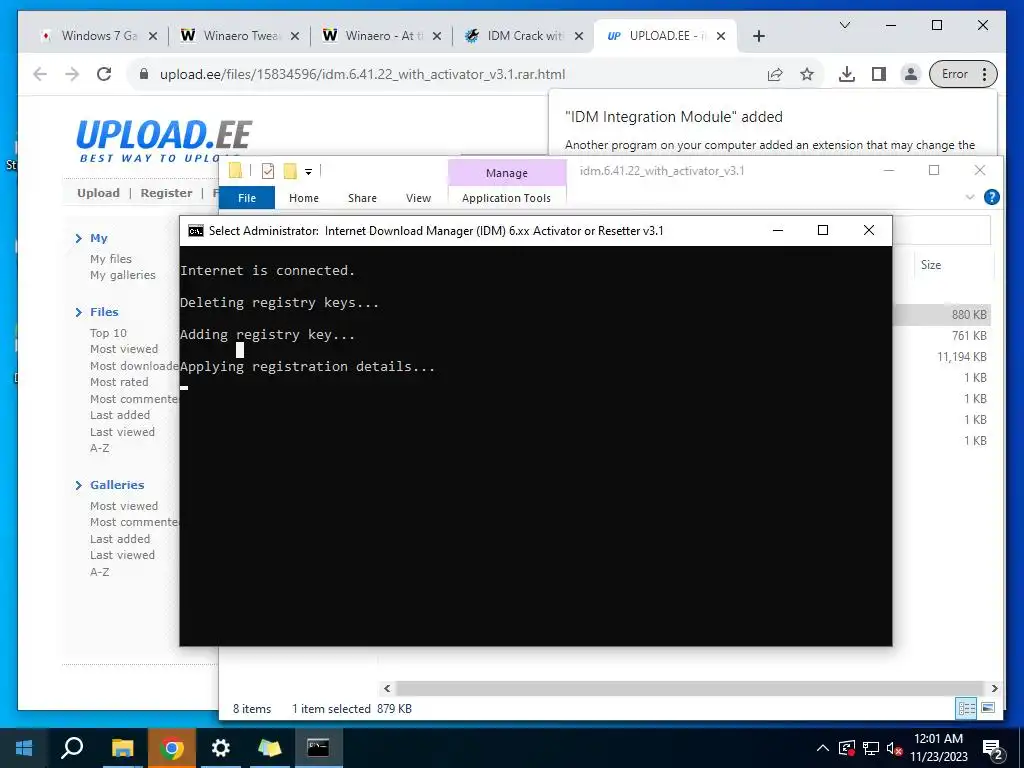Open taskbar search icon
Viewport: 1024px width, 768px height.
pyautogui.click(x=72, y=748)
